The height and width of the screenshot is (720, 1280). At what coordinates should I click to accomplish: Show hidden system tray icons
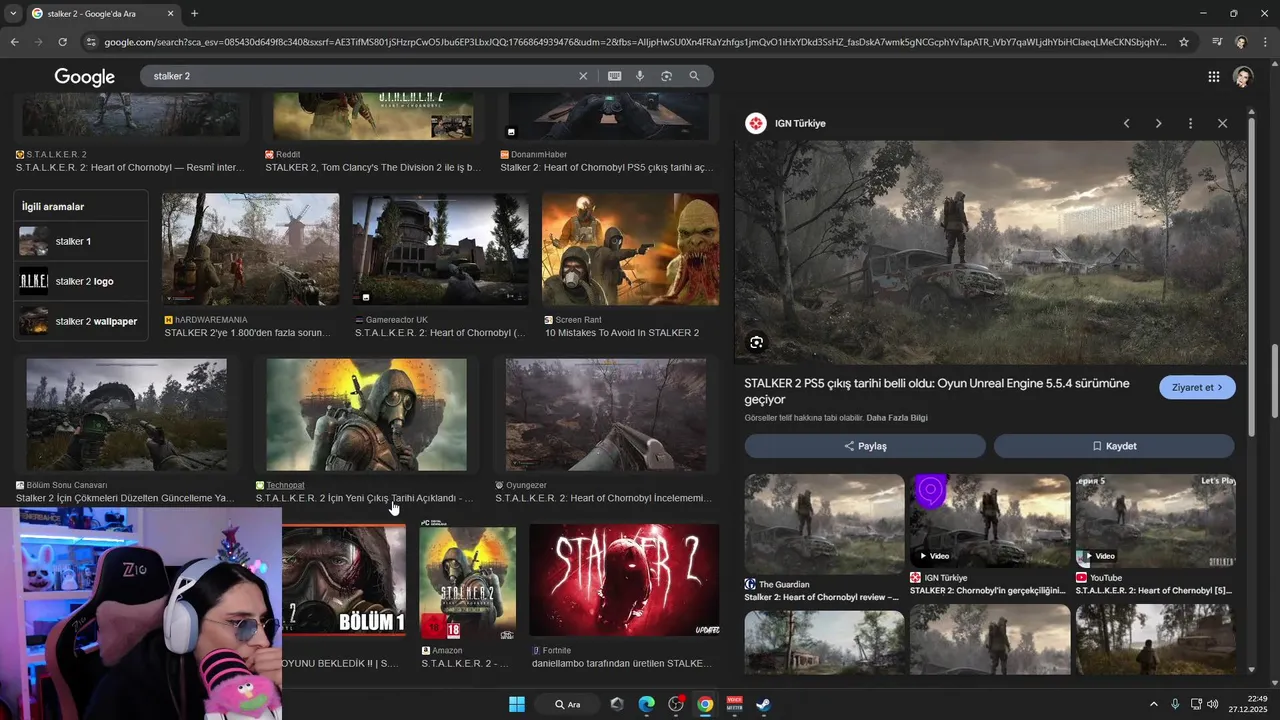click(1153, 704)
